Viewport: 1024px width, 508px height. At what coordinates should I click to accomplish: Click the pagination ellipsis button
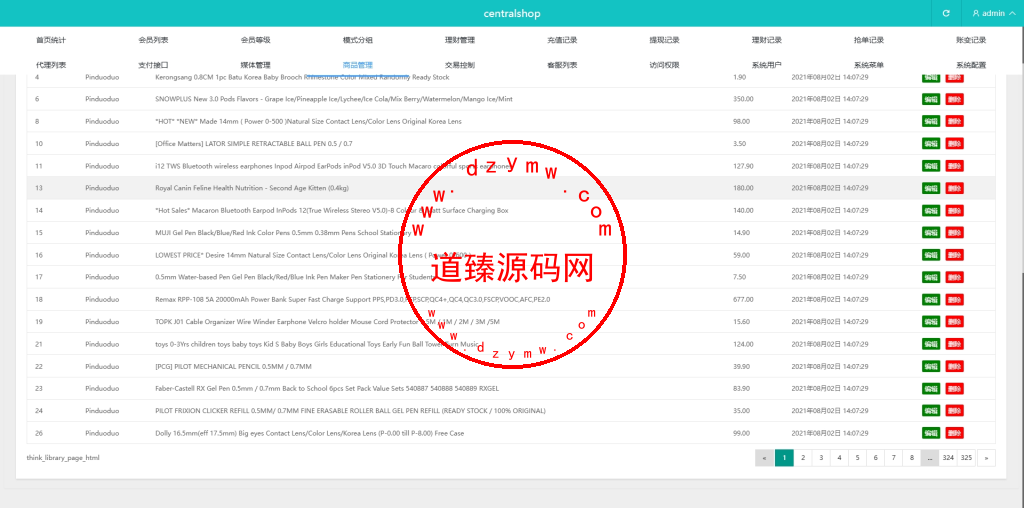coord(930,458)
